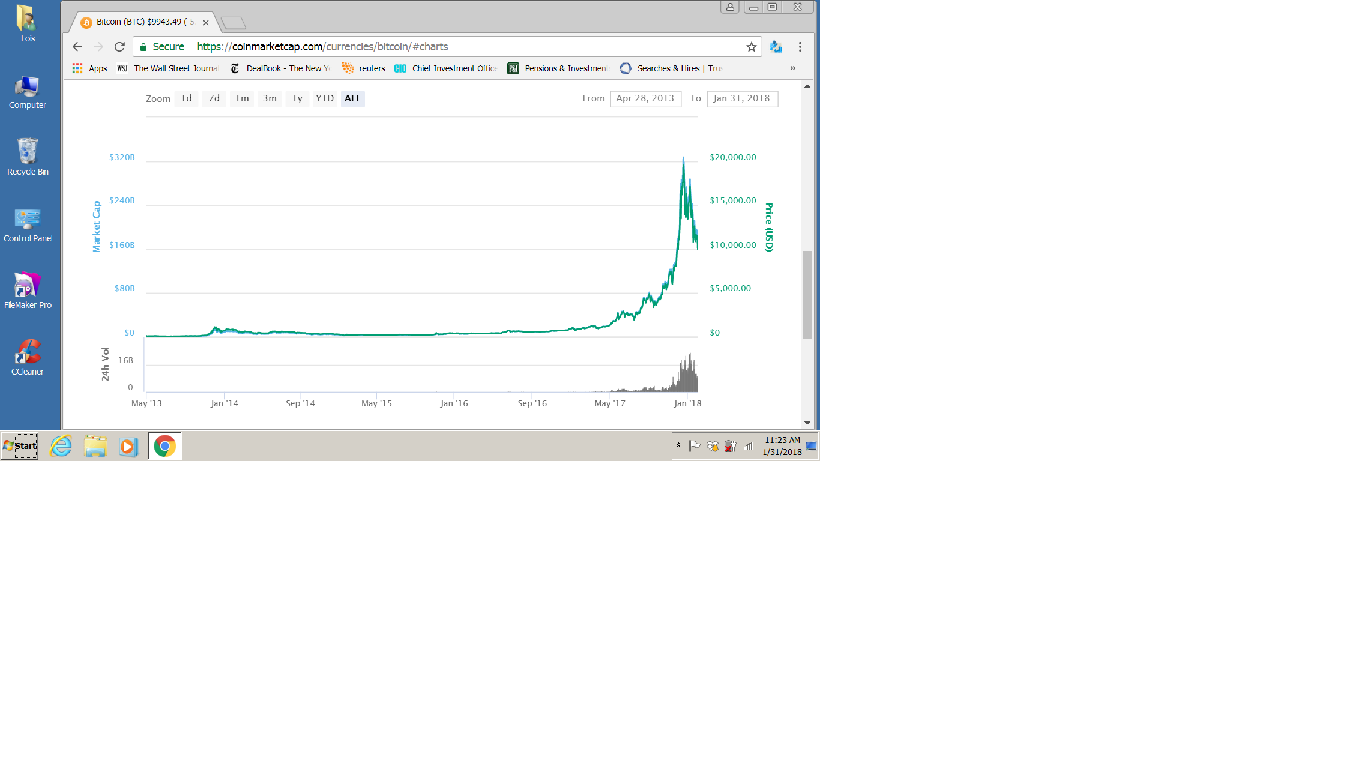Show hidden system tray icons

point(679,445)
